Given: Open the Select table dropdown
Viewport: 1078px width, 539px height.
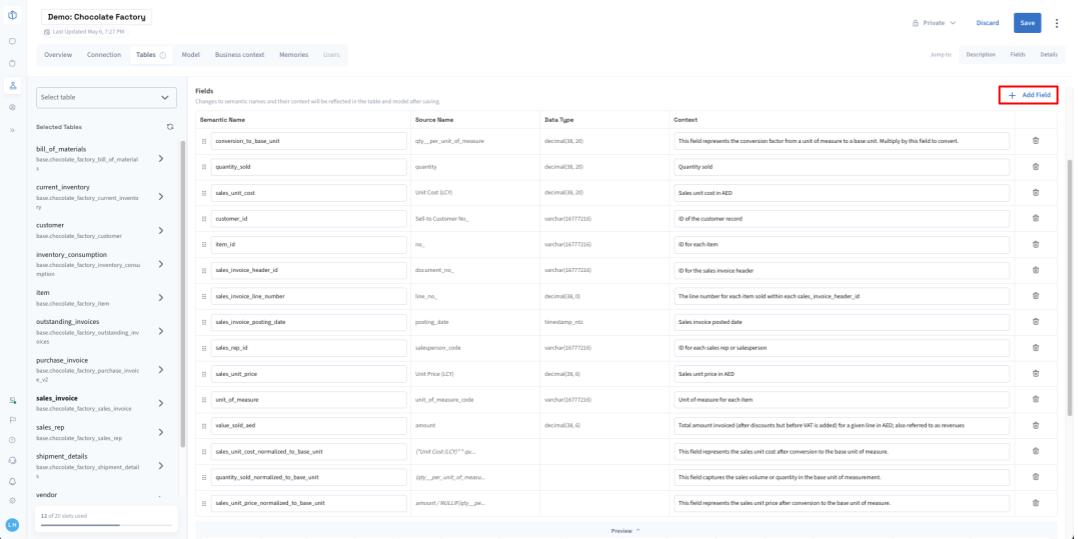Looking at the screenshot, I should 106,97.
